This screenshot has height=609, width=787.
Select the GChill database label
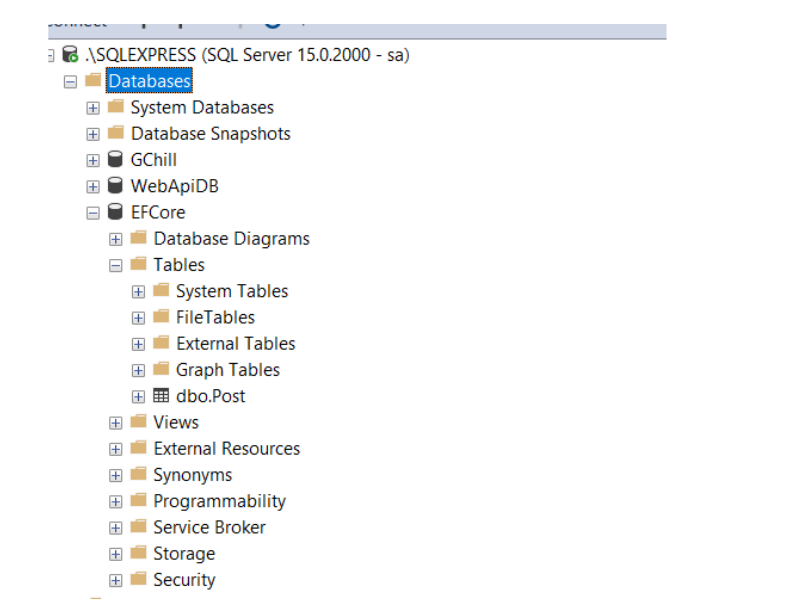point(154,160)
